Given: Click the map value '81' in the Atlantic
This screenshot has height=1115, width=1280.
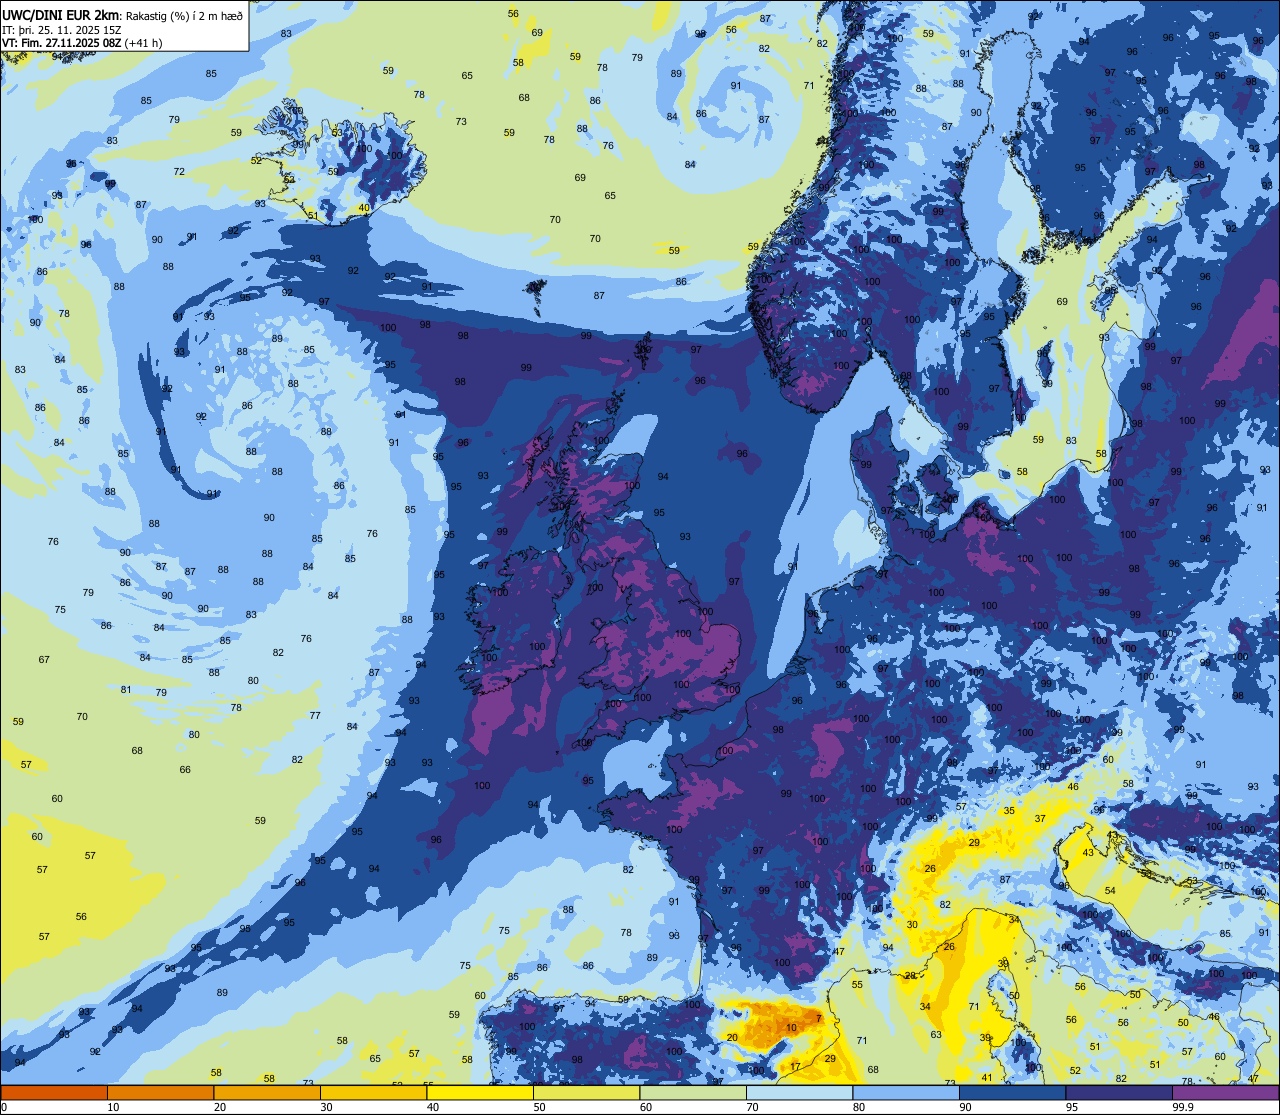Looking at the screenshot, I should (x=126, y=689).
